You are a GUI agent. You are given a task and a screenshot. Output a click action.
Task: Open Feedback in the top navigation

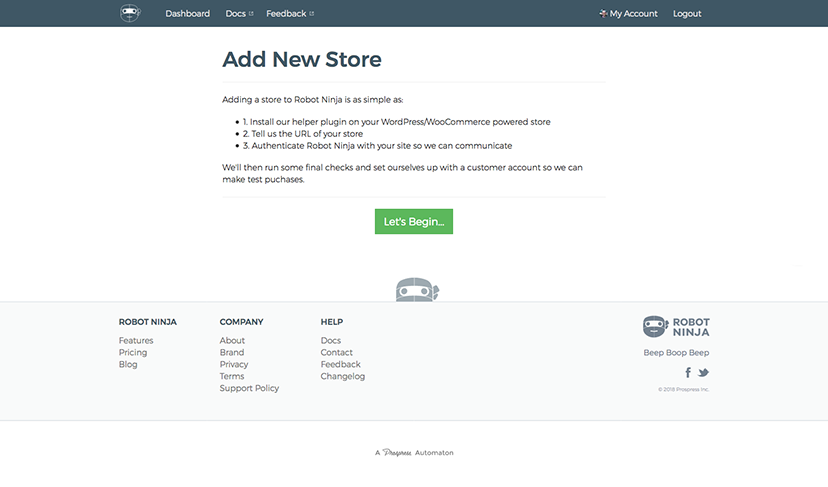tap(286, 14)
